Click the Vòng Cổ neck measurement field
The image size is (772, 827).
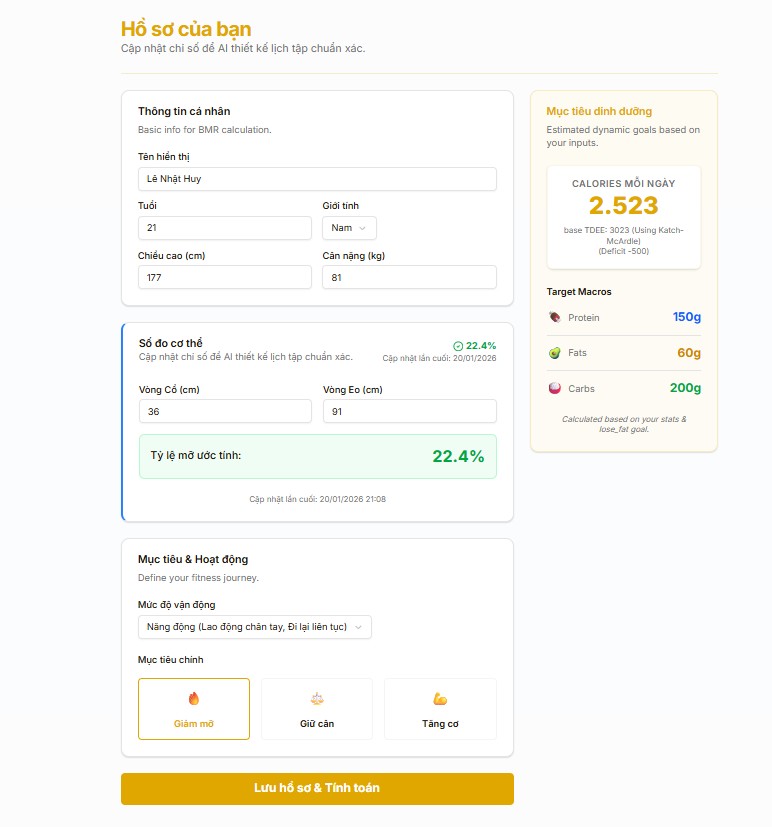click(x=225, y=411)
